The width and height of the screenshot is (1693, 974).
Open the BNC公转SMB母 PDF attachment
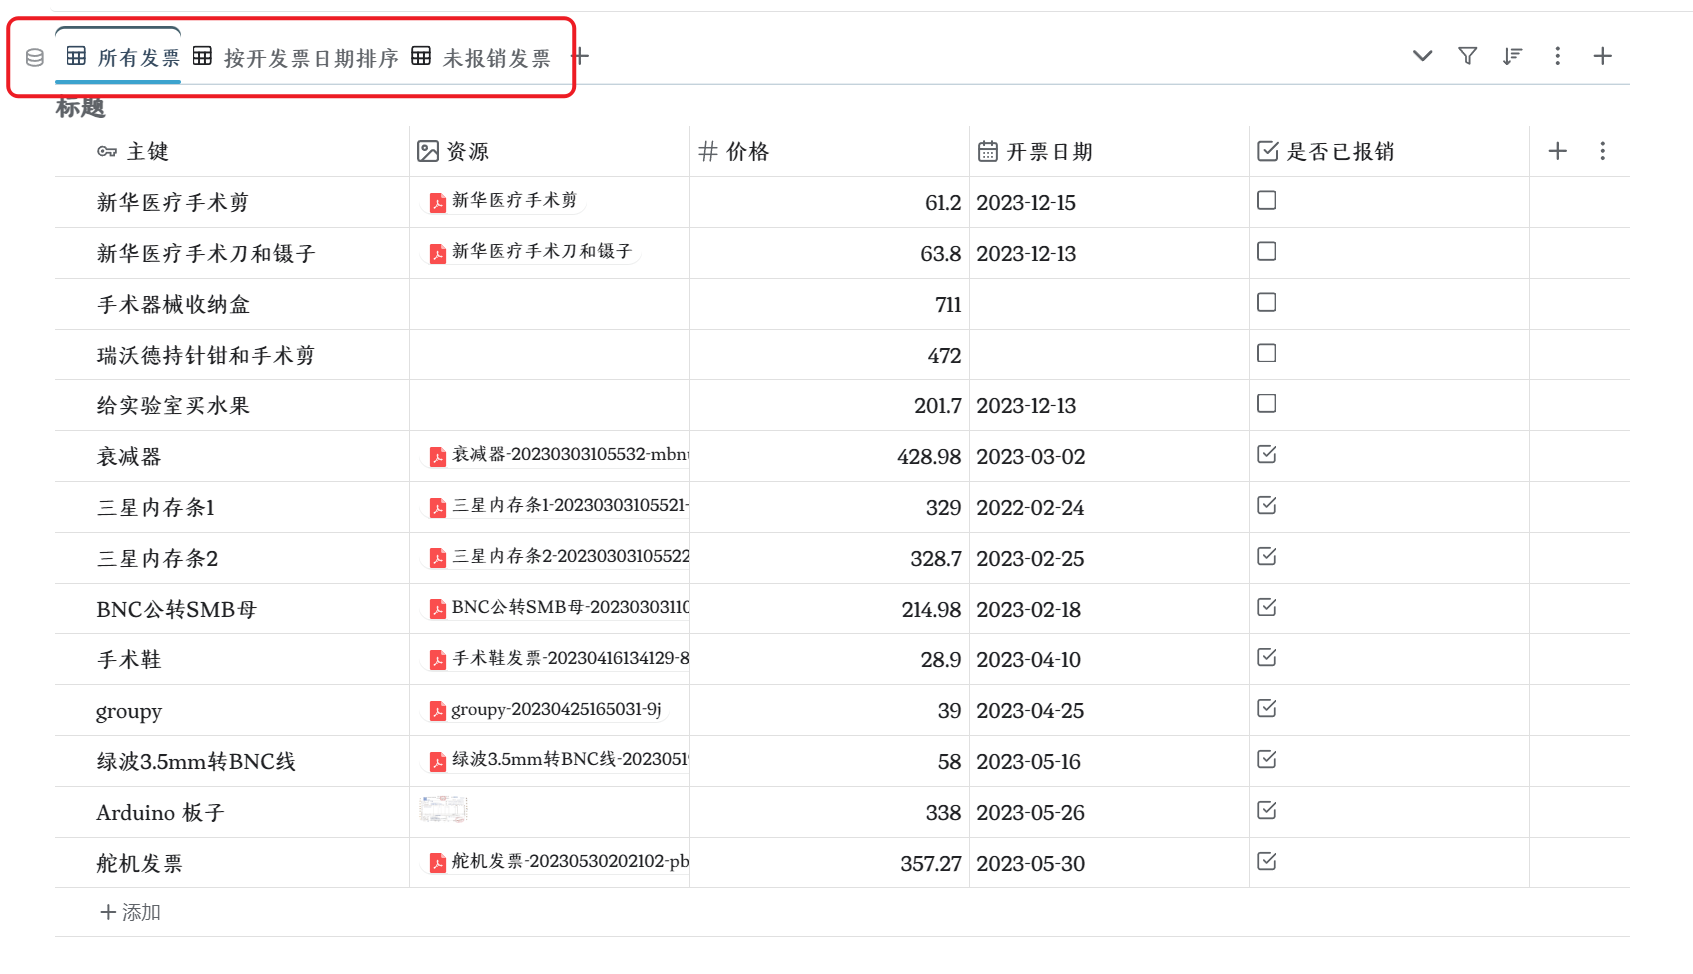tap(557, 608)
